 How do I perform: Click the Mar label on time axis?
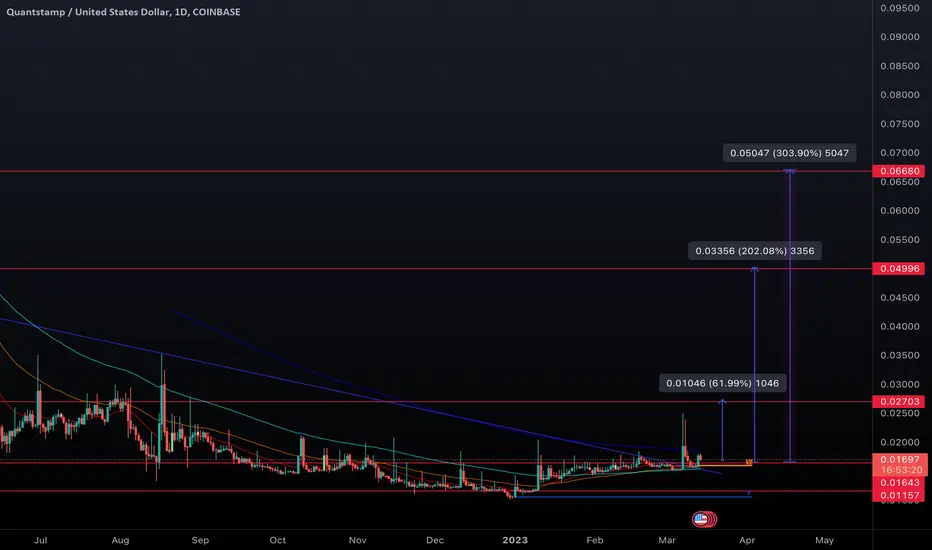(667, 540)
